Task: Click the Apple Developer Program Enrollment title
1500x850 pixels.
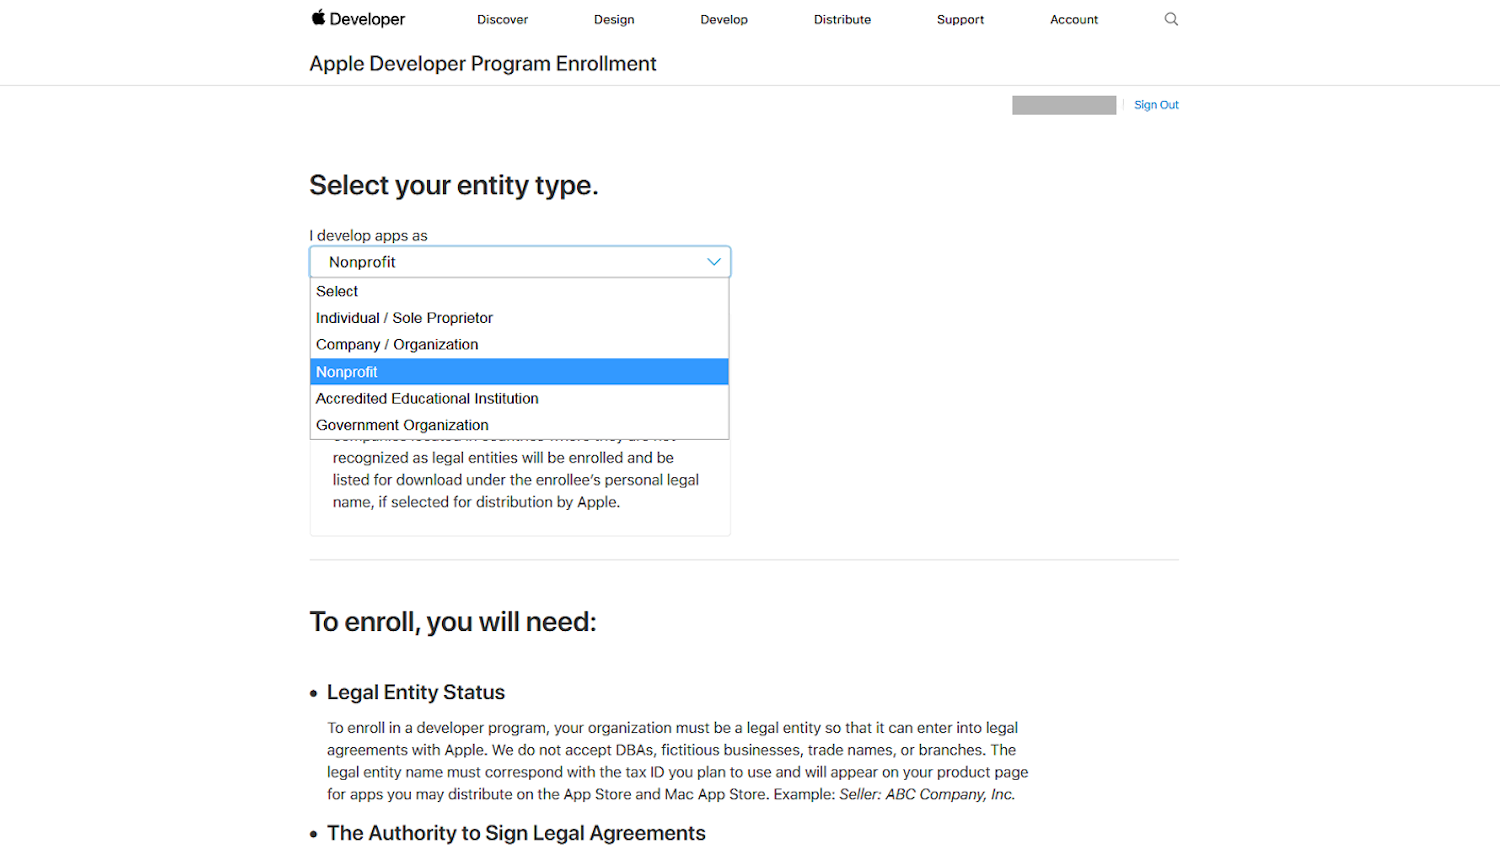Action: 483,64
